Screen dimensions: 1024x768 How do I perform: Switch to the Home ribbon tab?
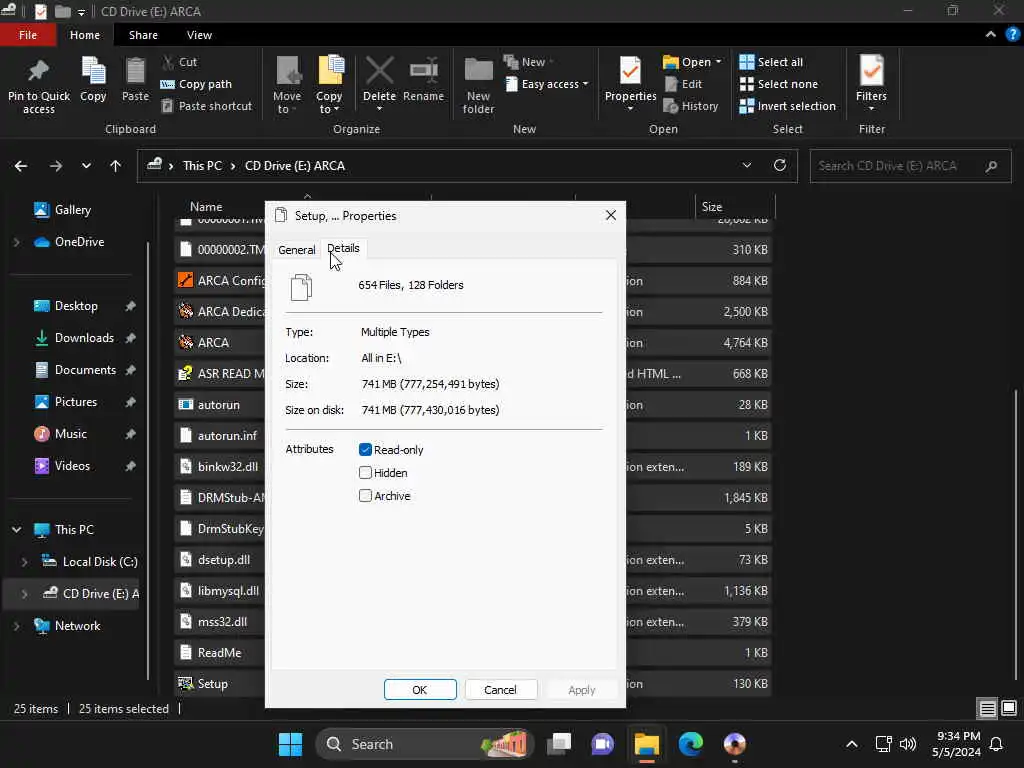85,35
